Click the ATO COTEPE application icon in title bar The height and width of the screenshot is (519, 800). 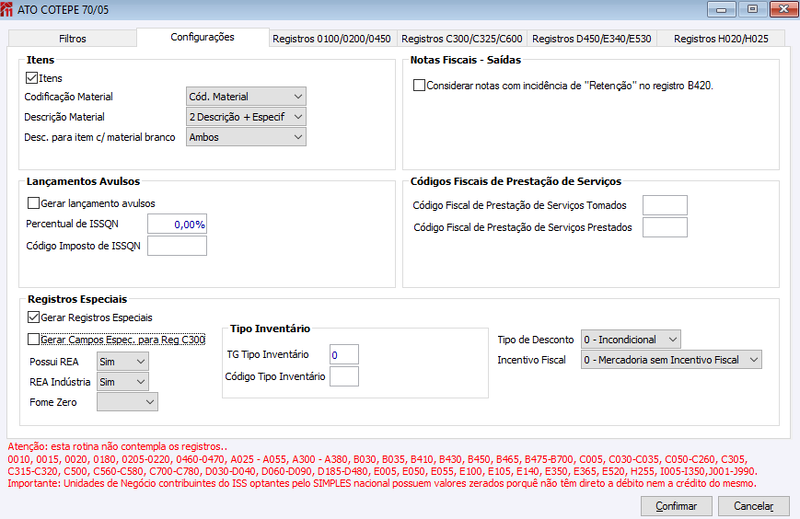pos(7,9)
